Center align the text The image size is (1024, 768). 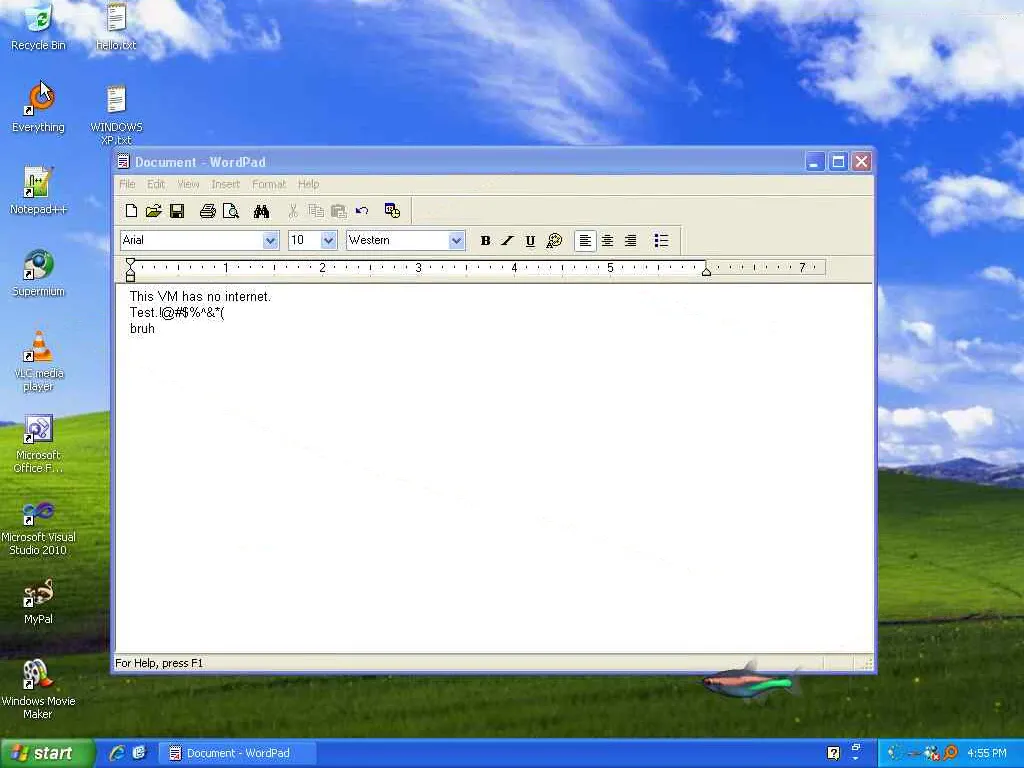607,240
